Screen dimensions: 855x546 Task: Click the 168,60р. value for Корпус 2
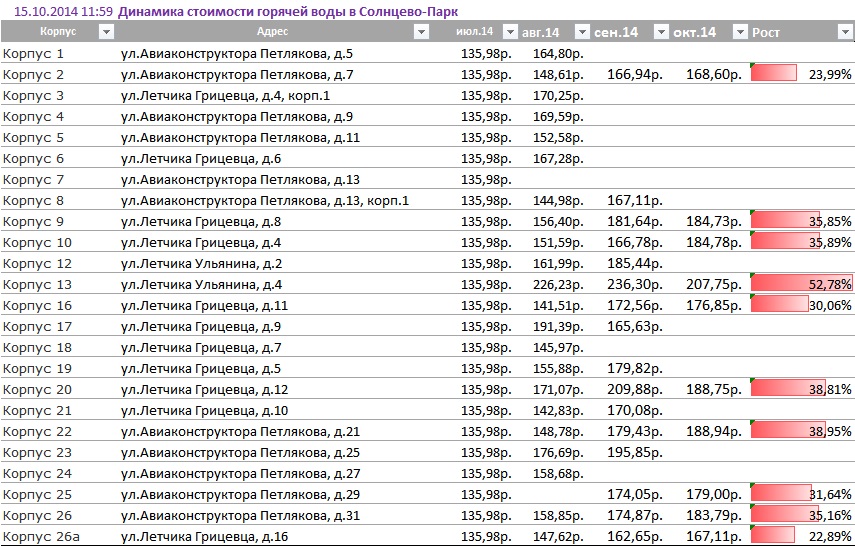pos(714,75)
